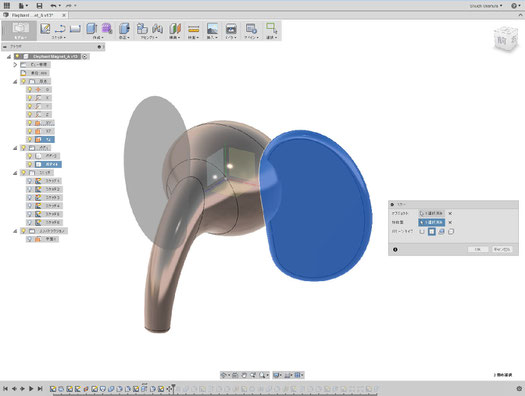Image resolution: width=525 pixels, height=396 pixels.
Task: Open the Add-ins menu dropdown label
Action: 251,37
